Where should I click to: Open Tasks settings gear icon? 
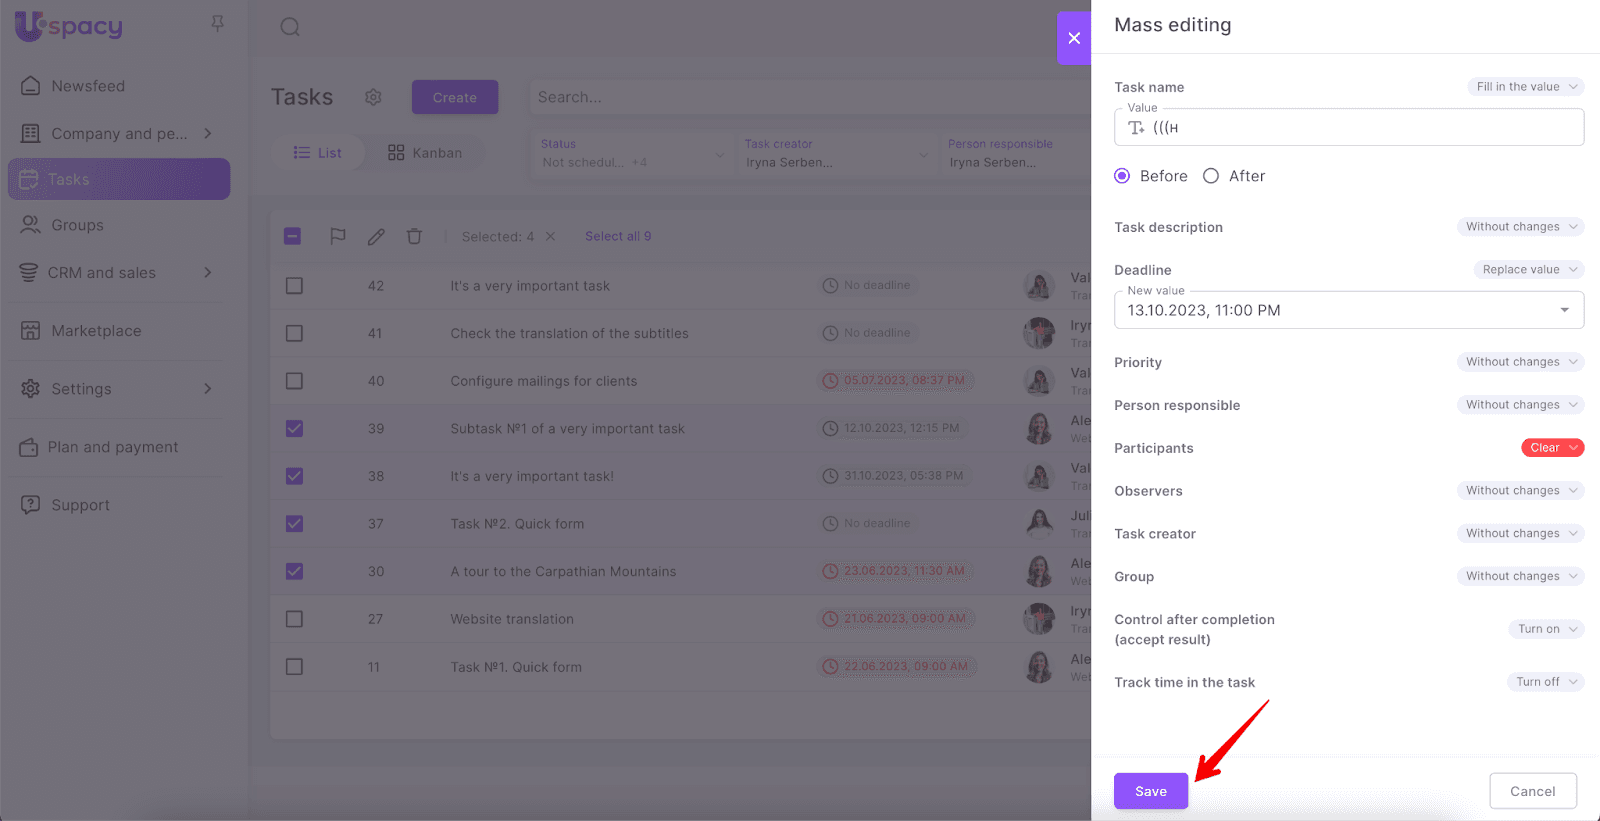point(373,97)
